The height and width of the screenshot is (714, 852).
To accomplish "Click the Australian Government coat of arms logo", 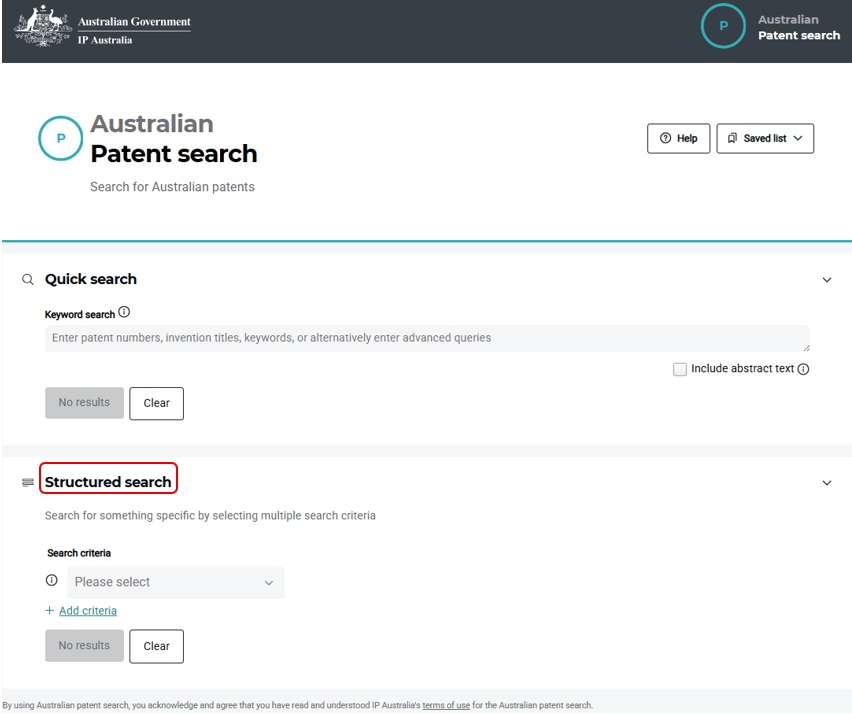I will (x=42, y=27).
